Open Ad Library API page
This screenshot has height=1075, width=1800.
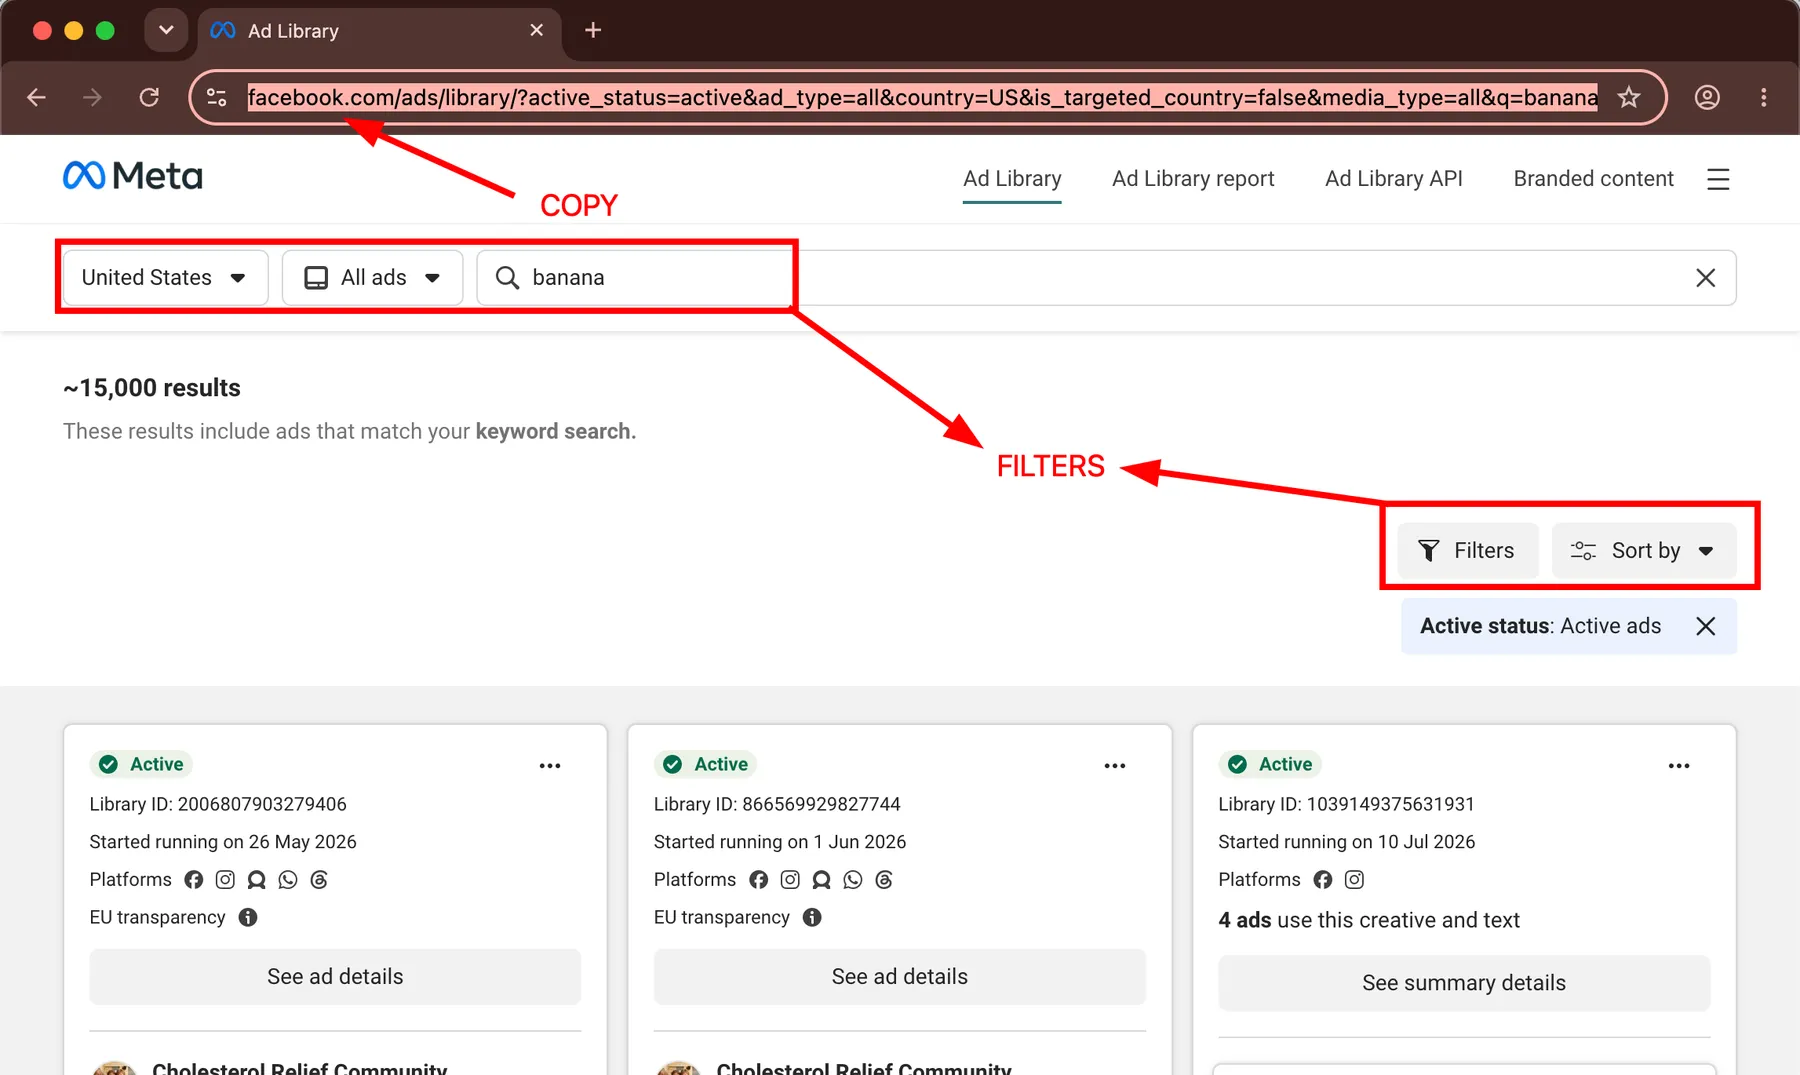click(1394, 179)
